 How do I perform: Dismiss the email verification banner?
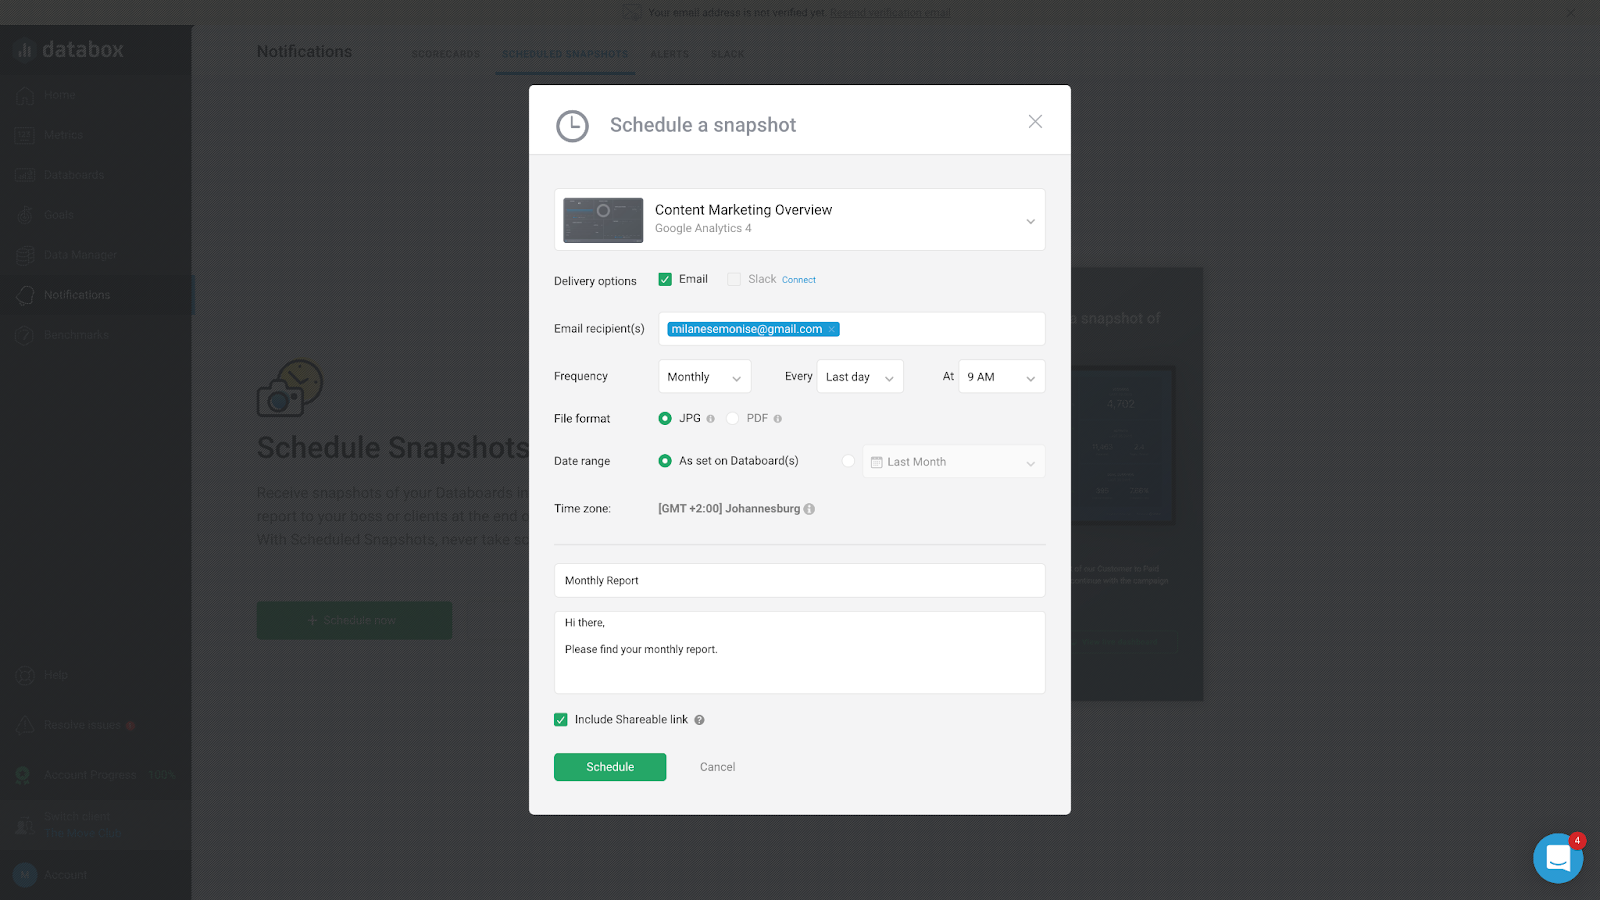1570,13
